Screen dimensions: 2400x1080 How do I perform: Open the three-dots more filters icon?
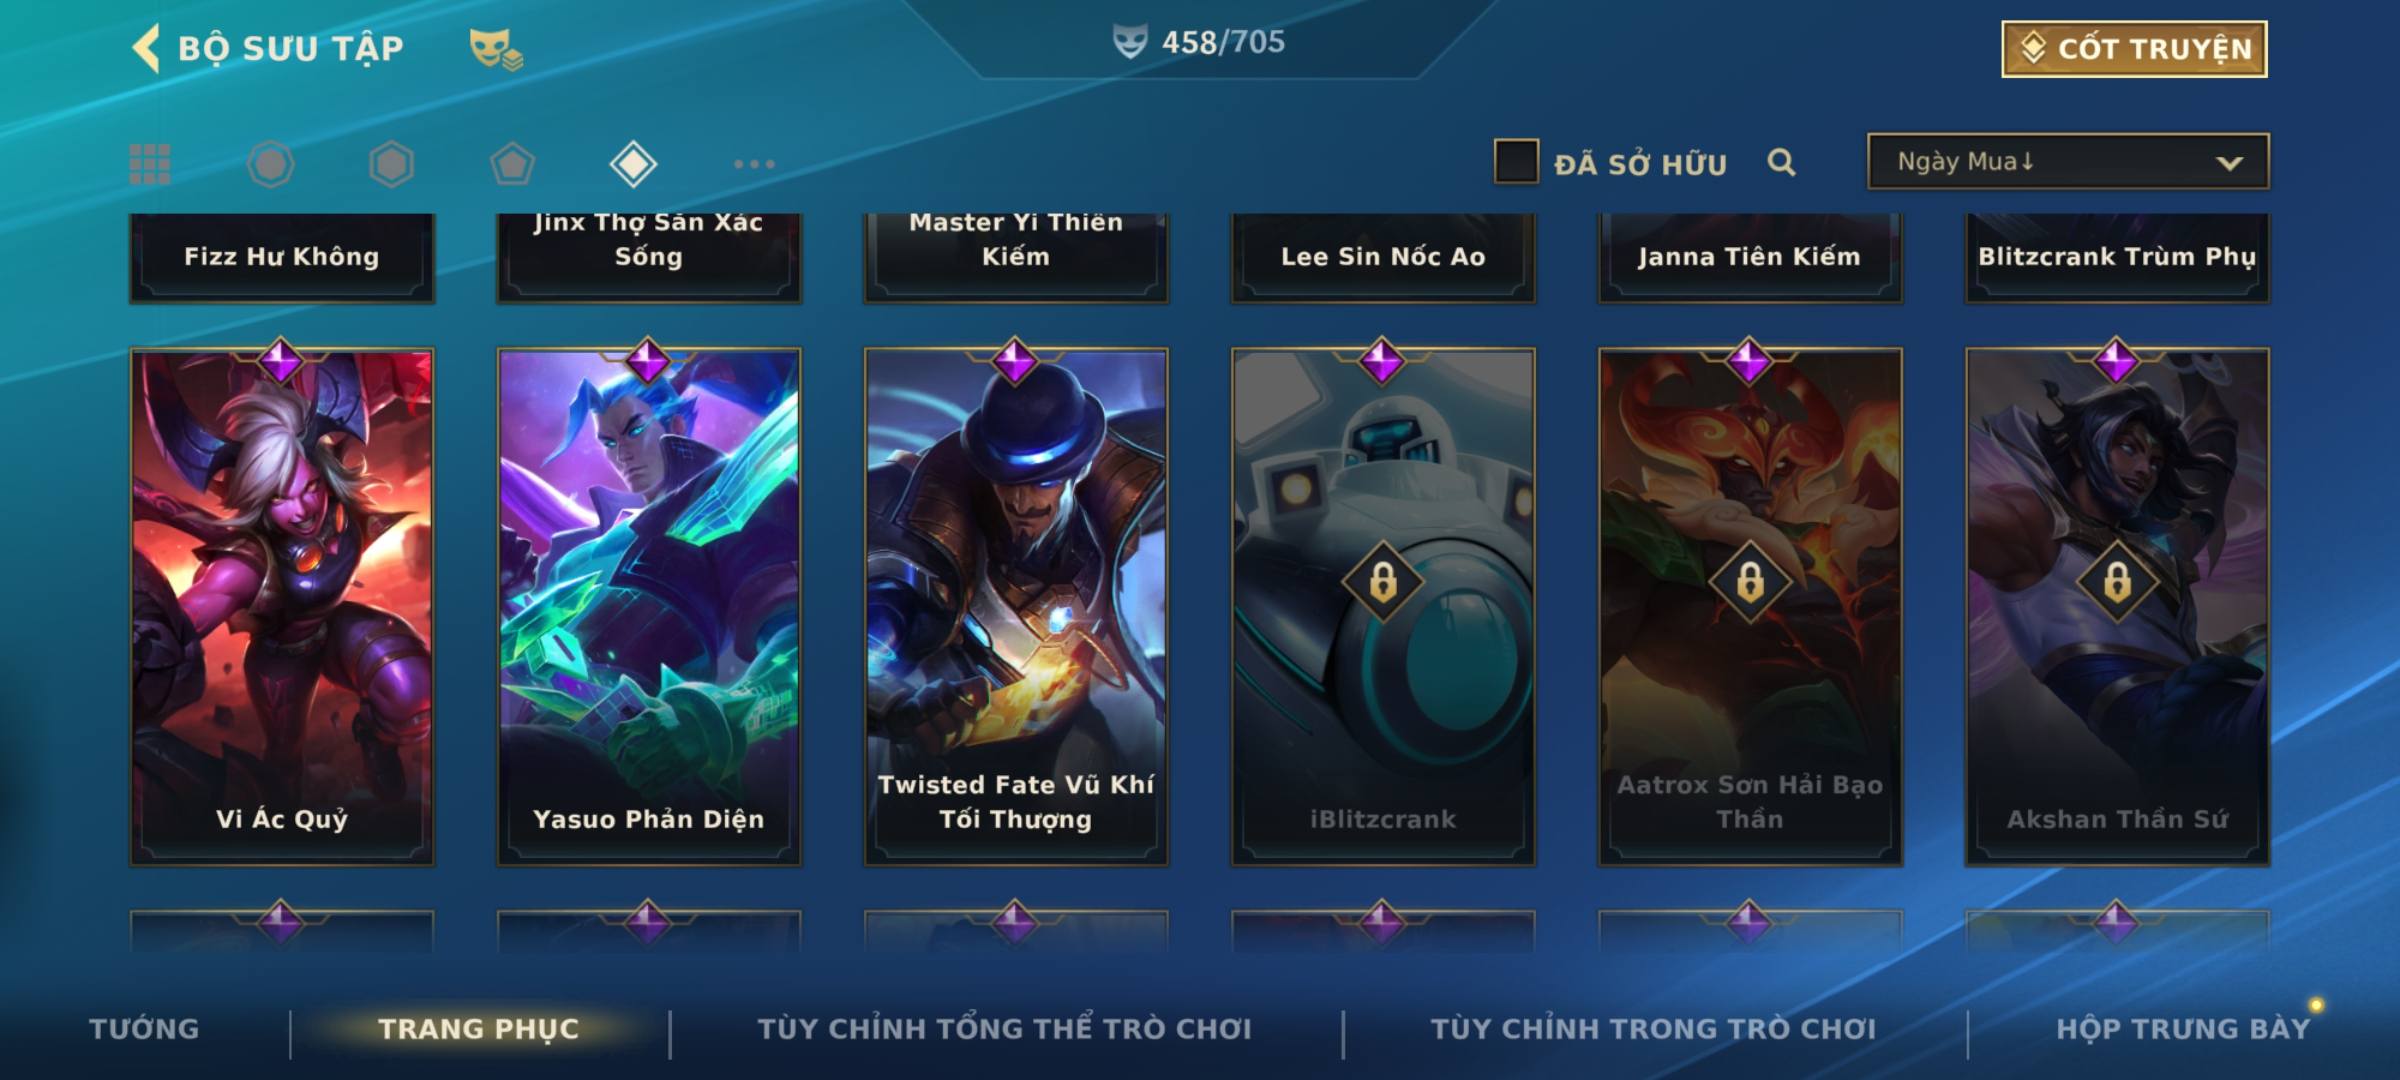pos(754,164)
